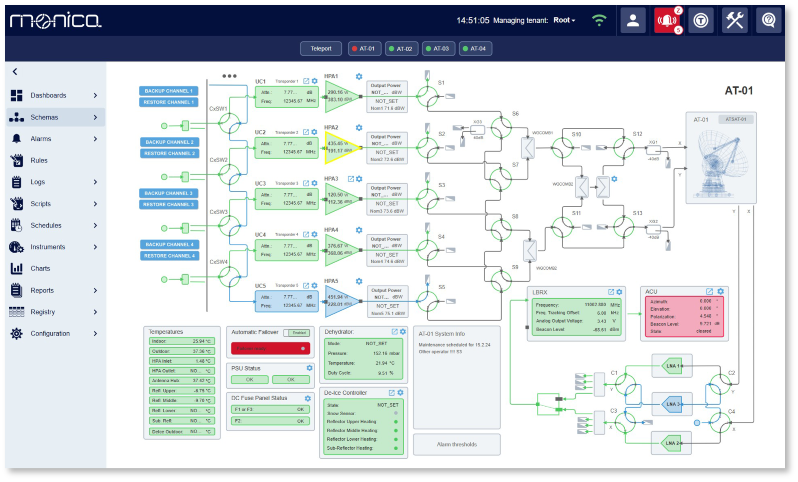Switch to the AT-03 tab
Screen dimensions: 798x482
click(x=438, y=49)
